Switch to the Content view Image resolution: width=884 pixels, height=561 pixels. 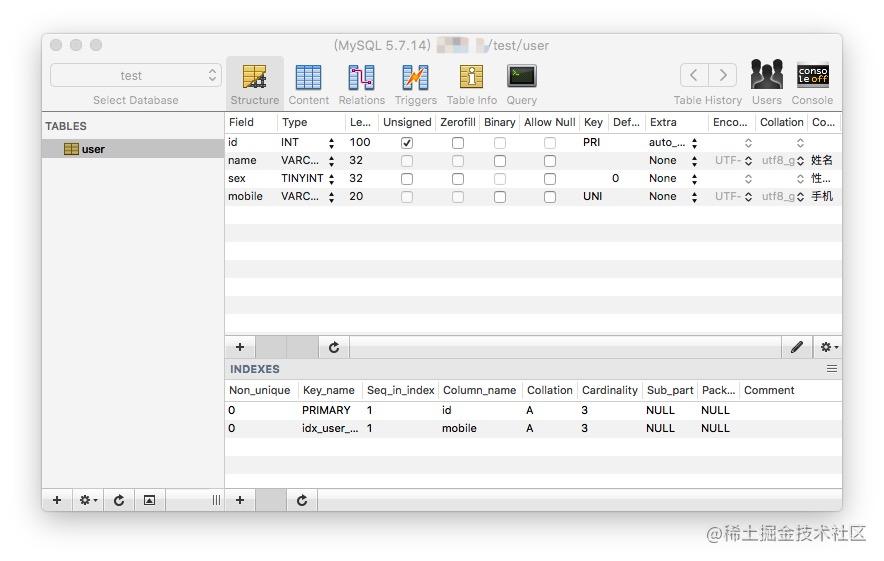308,83
